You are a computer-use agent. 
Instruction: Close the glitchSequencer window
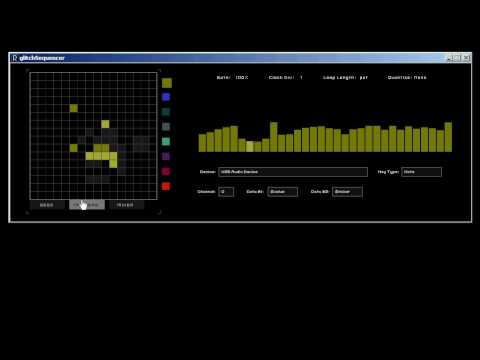point(467,58)
